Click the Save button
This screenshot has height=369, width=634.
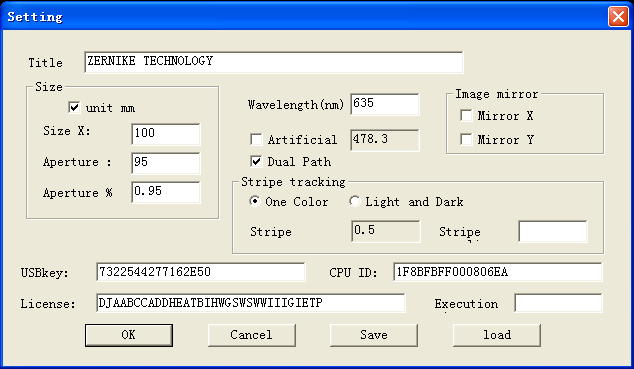coord(374,335)
